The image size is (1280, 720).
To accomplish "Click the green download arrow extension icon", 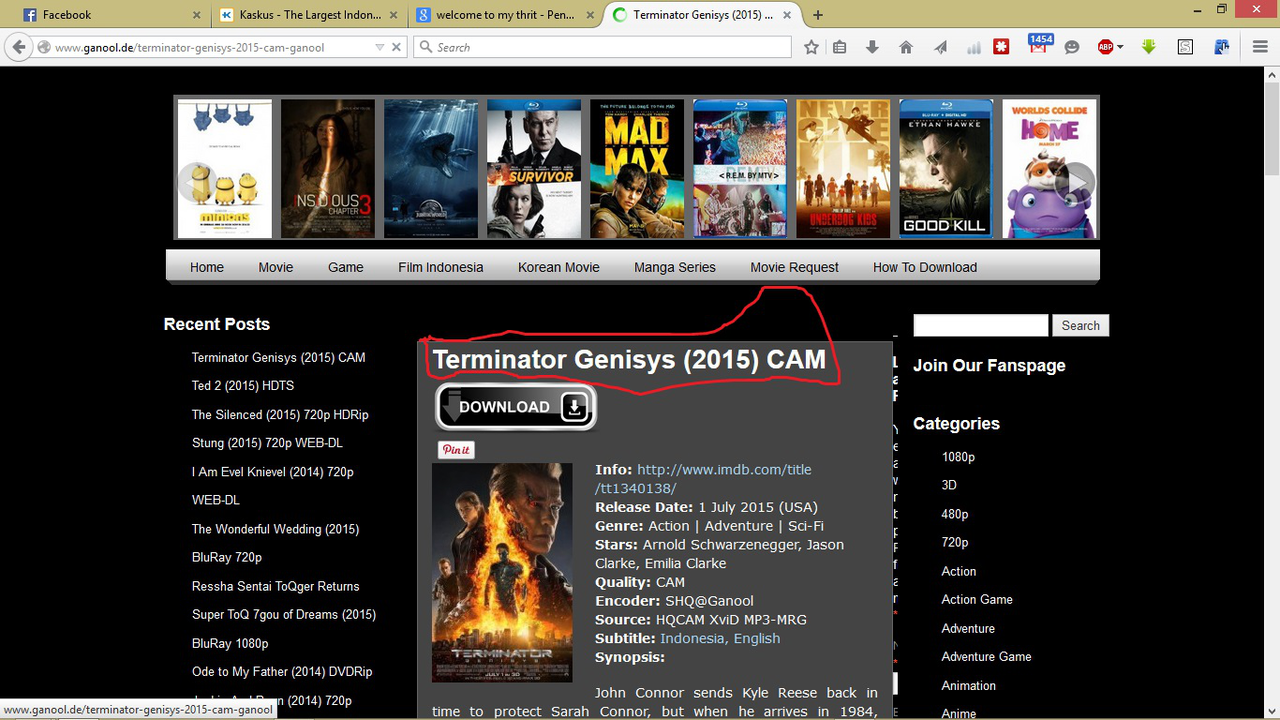I will point(1149,47).
